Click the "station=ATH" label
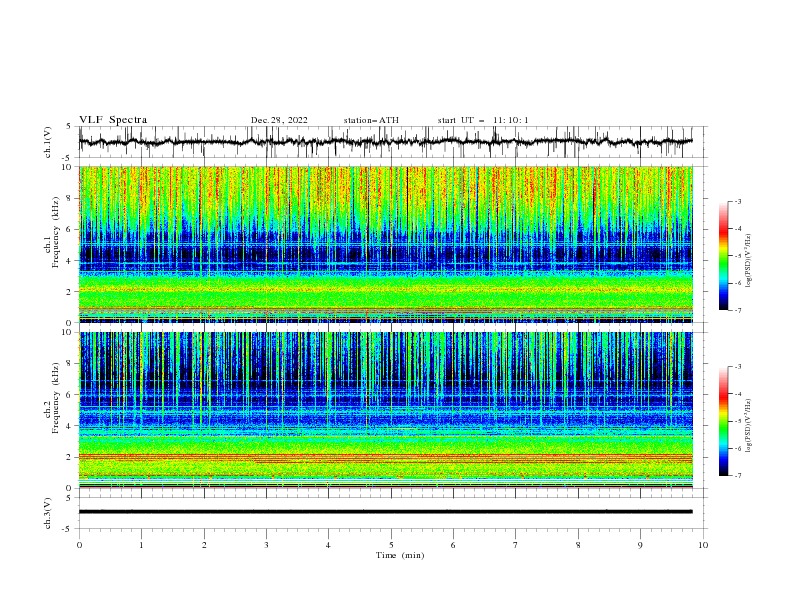The width and height of the screenshot is (792, 612). pyautogui.click(x=371, y=120)
